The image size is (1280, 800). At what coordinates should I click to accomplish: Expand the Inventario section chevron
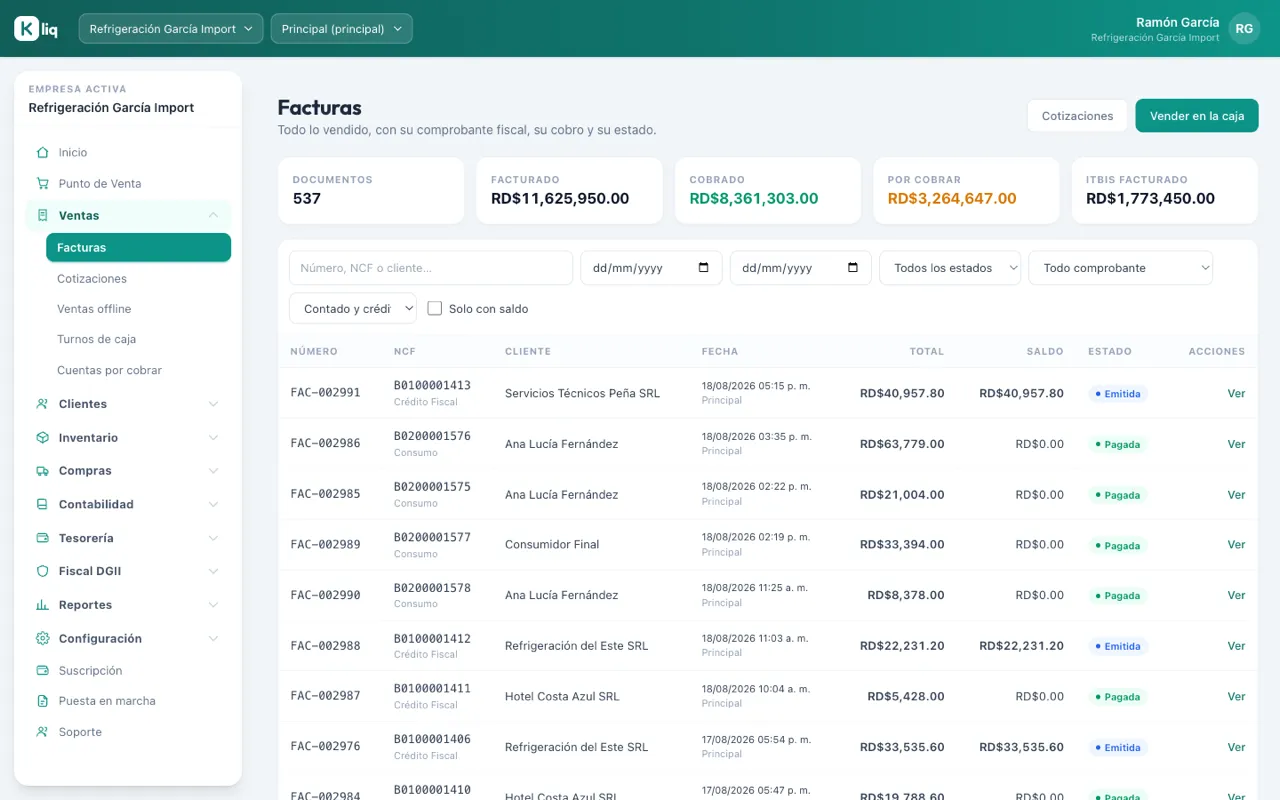point(213,438)
